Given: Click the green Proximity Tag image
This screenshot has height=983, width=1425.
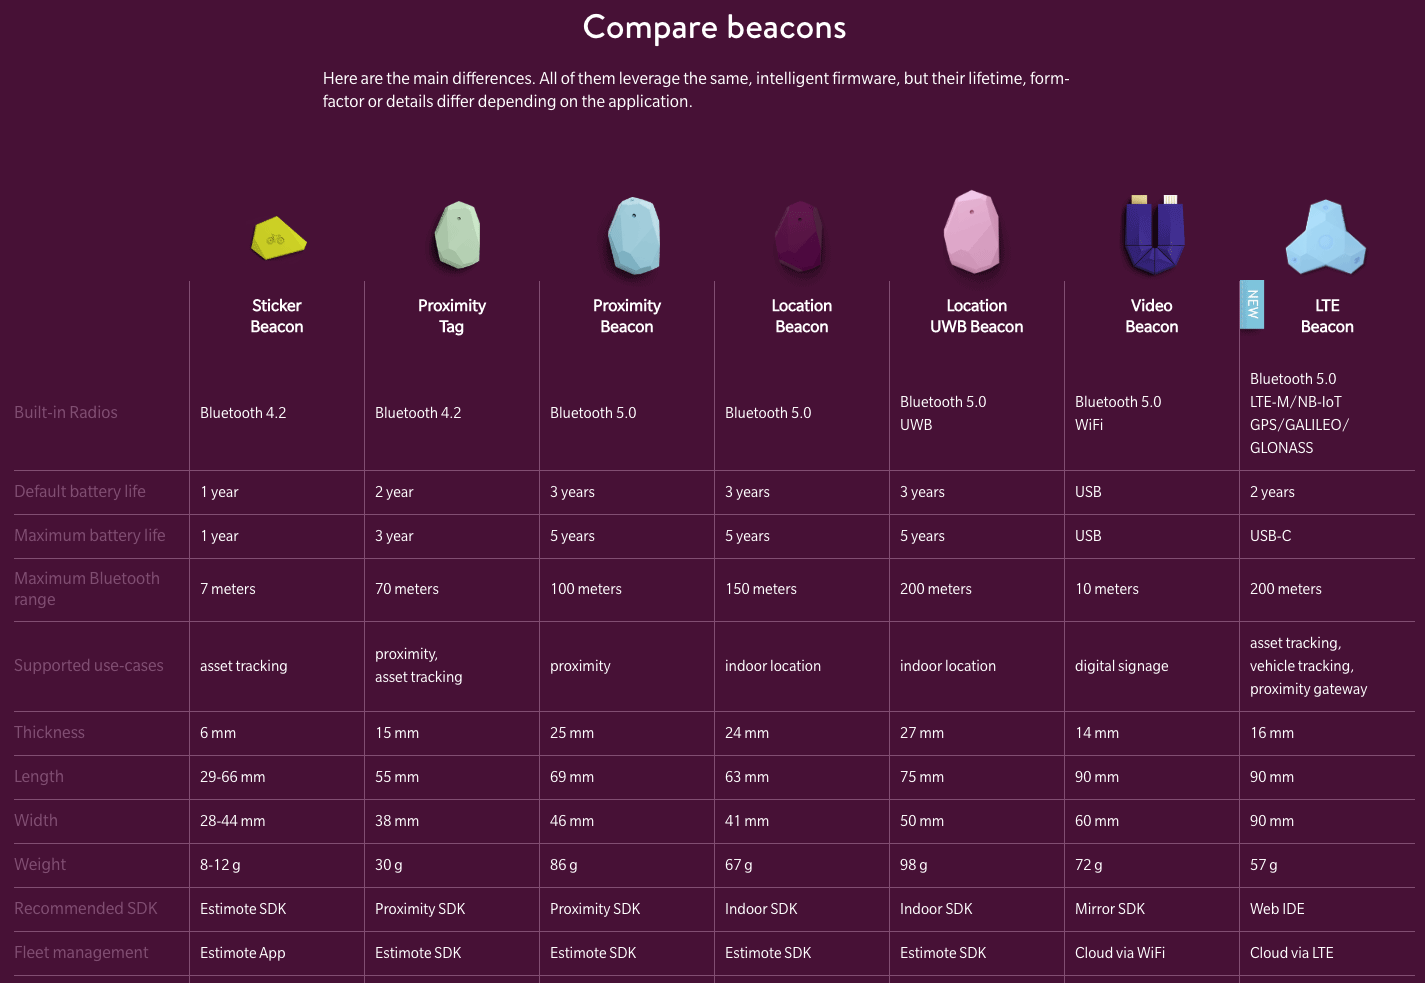Looking at the screenshot, I should tap(458, 236).
